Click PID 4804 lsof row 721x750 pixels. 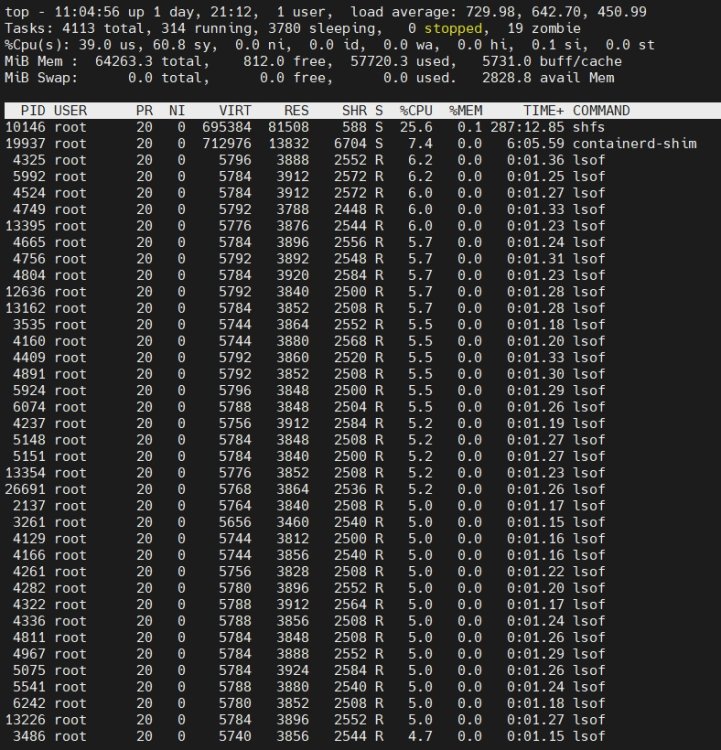tap(305, 276)
